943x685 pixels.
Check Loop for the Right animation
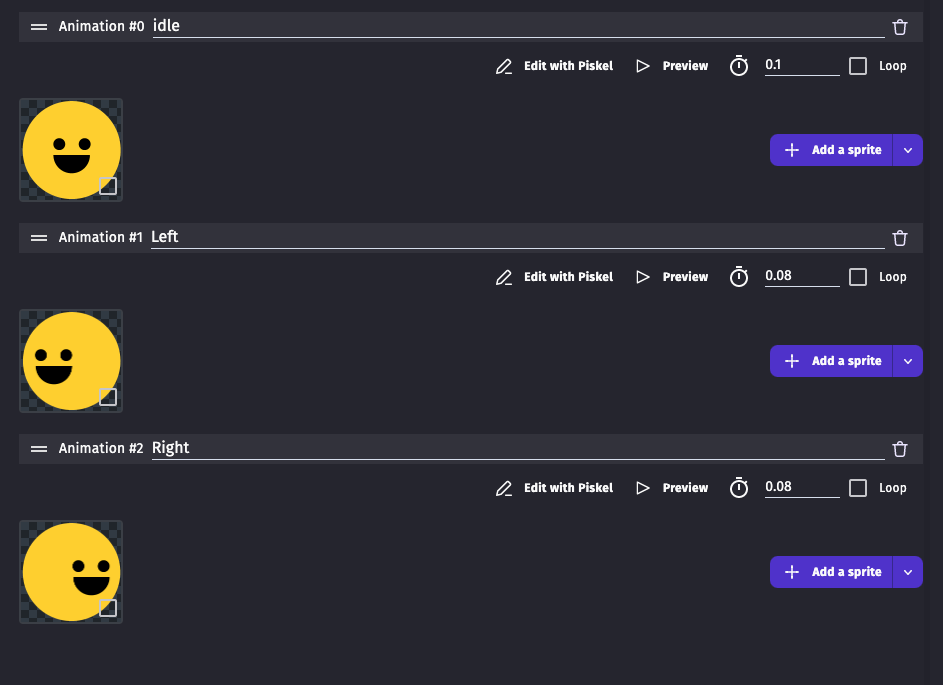[858, 488]
